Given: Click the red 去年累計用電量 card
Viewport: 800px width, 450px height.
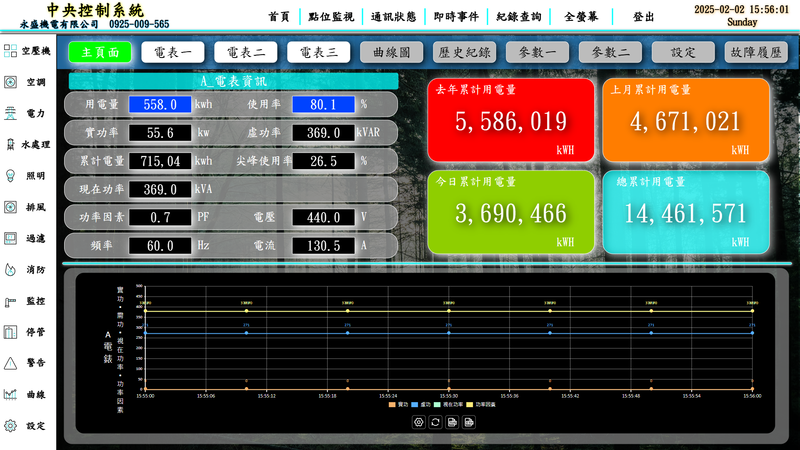Looking at the screenshot, I should pyautogui.click(x=511, y=120).
